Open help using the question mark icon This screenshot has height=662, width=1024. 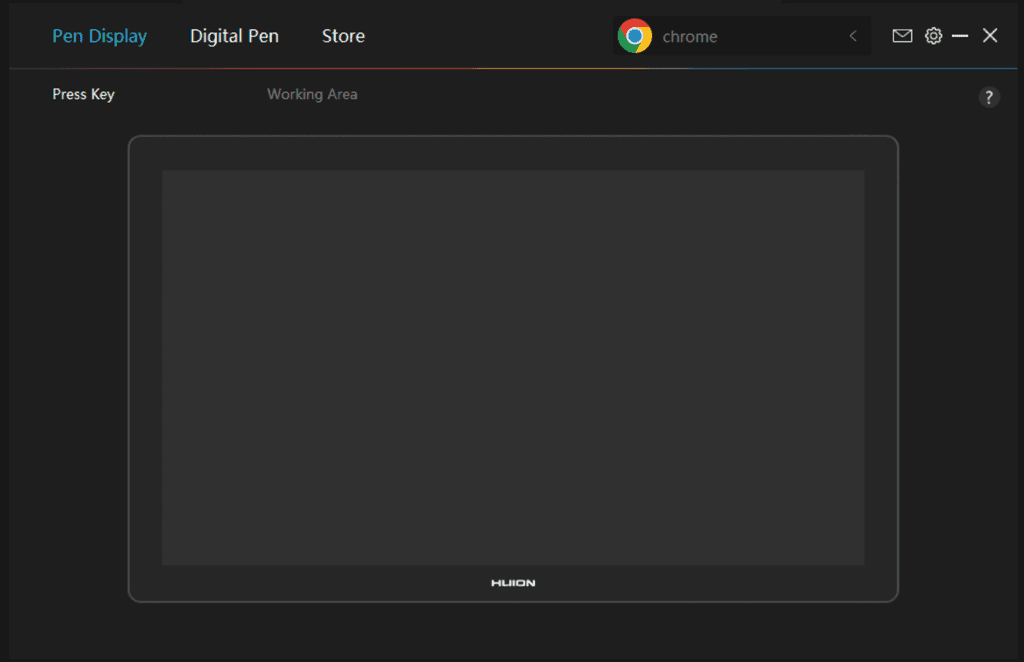(x=989, y=97)
